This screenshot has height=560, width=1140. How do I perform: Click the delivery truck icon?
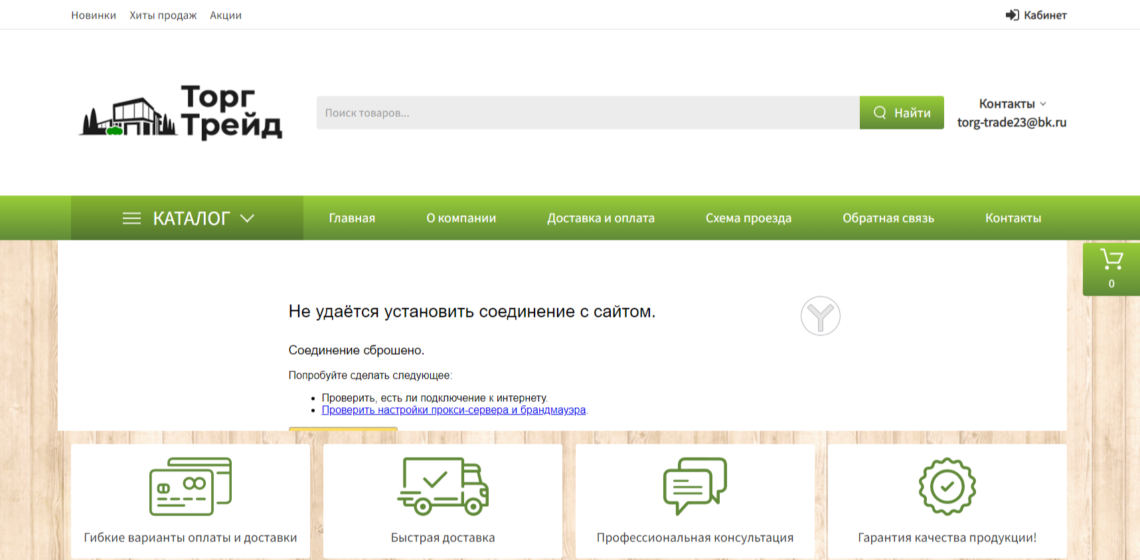pos(443,487)
